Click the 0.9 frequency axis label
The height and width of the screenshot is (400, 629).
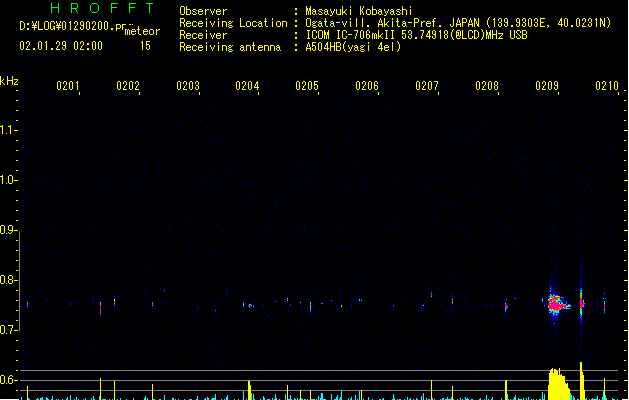coord(8,230)
